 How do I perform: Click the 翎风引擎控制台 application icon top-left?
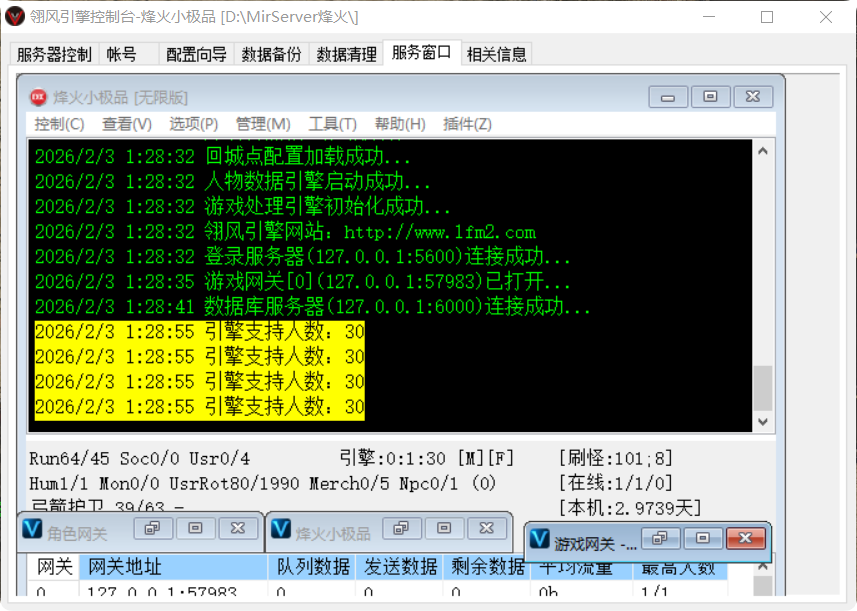pyautogui.click(x=14, y=15)
